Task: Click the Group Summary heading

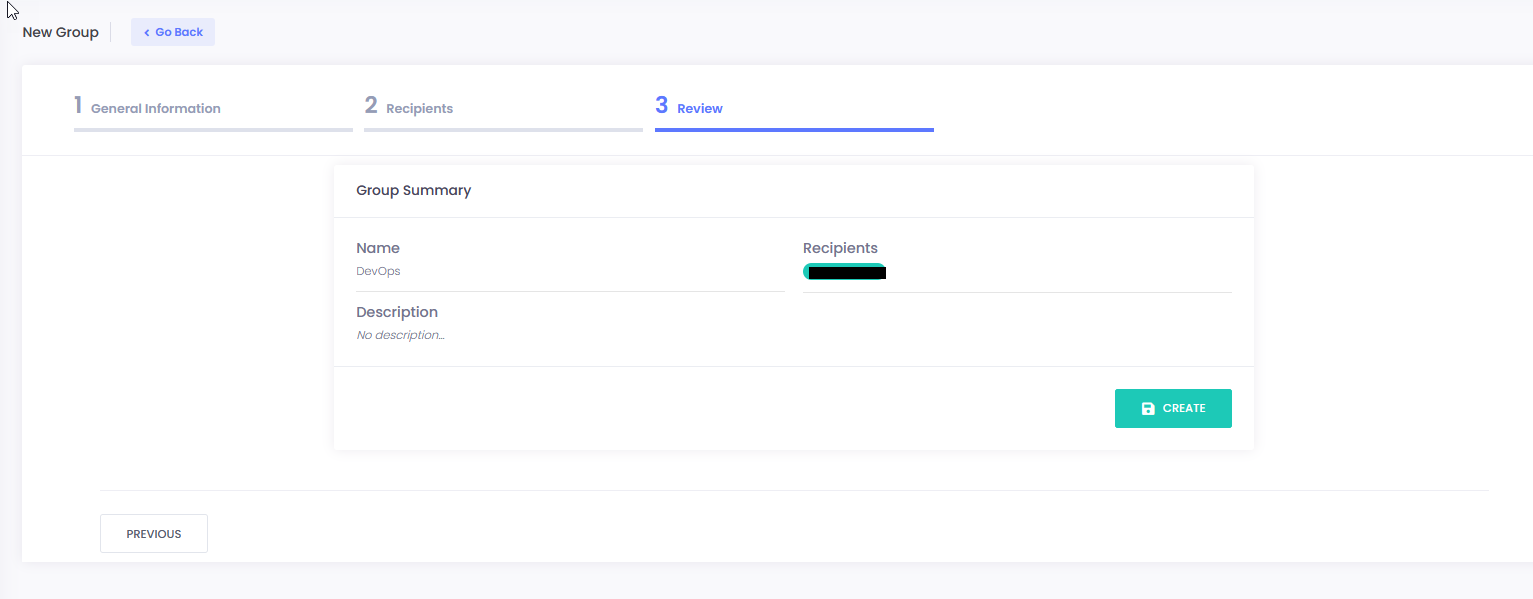Action: coord(413,190)
